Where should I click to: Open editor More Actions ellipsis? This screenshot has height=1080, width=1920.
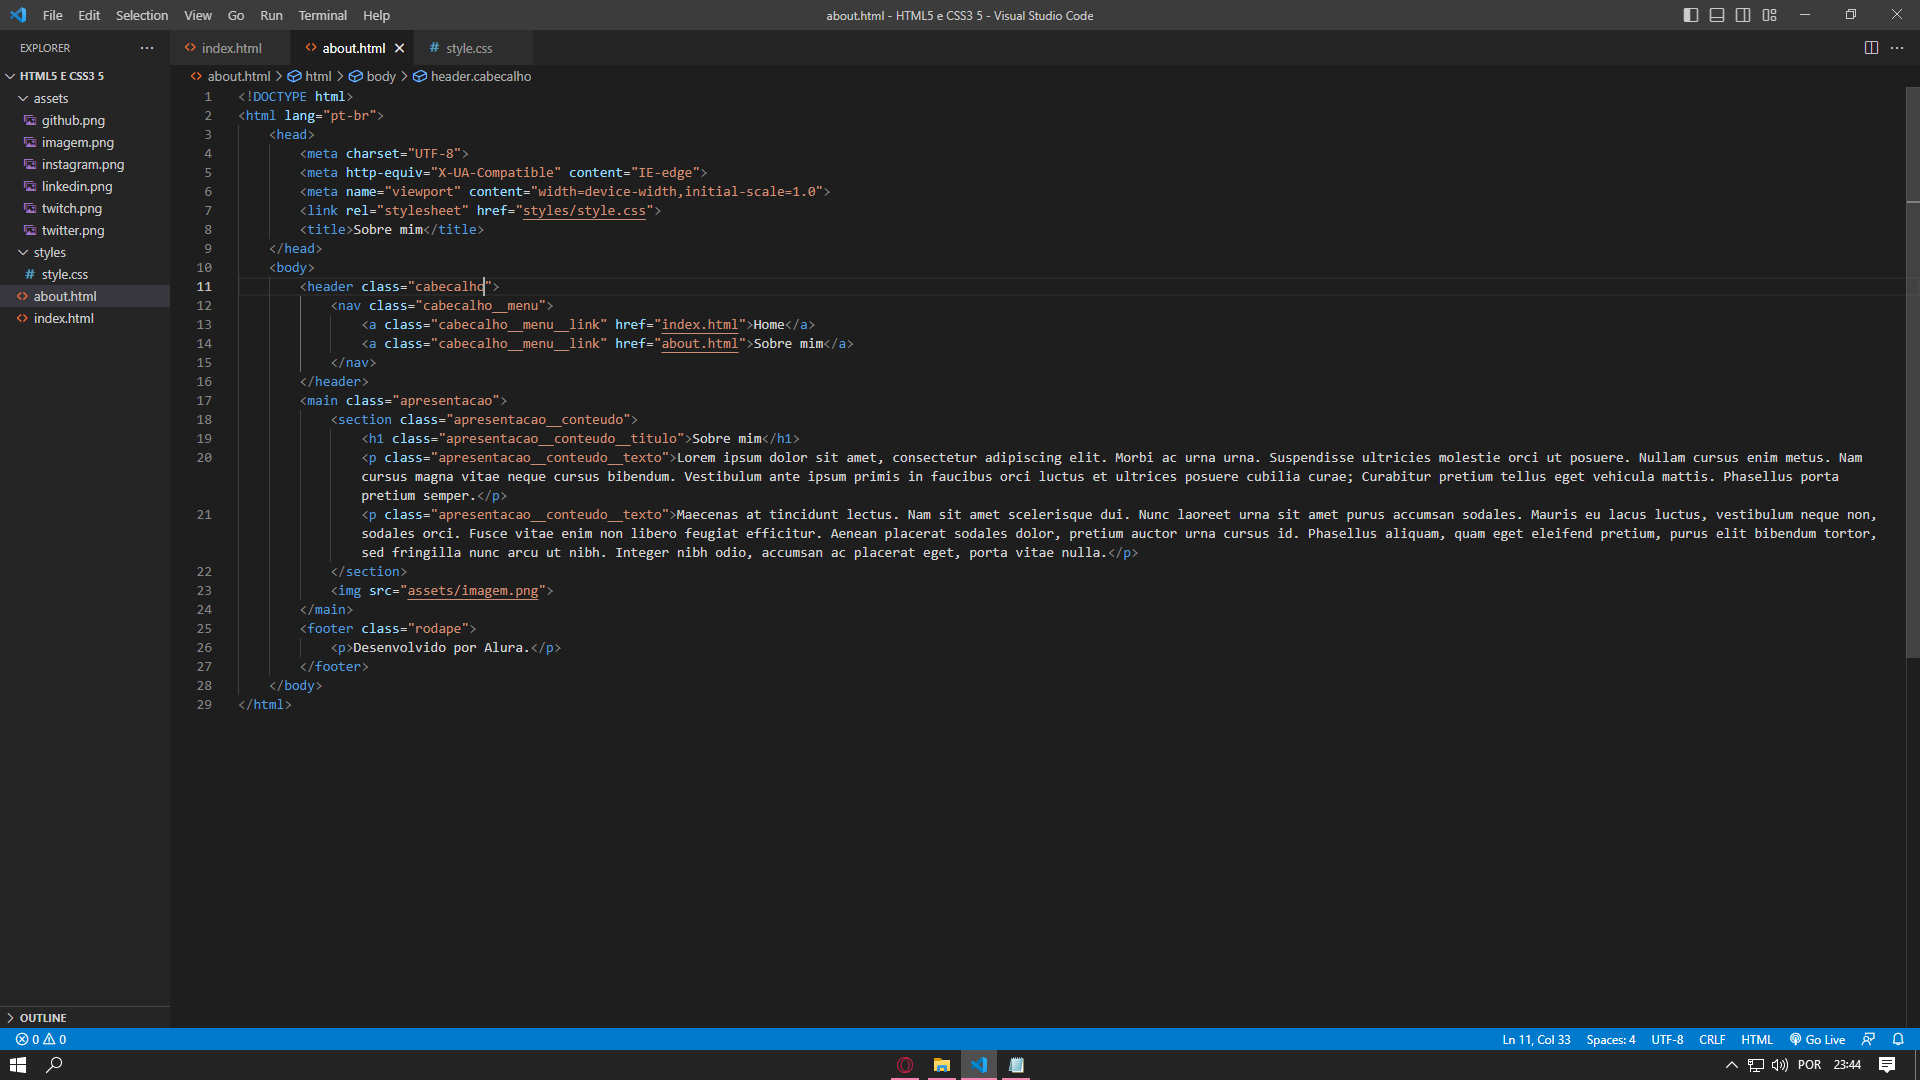click(1897, 48)
